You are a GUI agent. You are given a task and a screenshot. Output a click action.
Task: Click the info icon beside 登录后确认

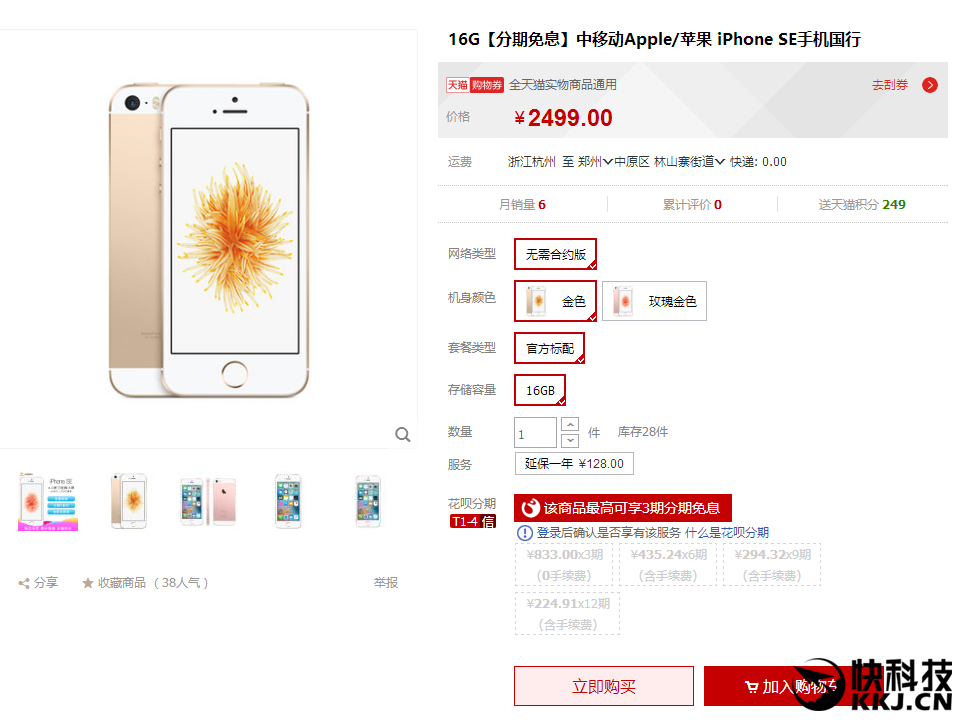tap(525, 533)
